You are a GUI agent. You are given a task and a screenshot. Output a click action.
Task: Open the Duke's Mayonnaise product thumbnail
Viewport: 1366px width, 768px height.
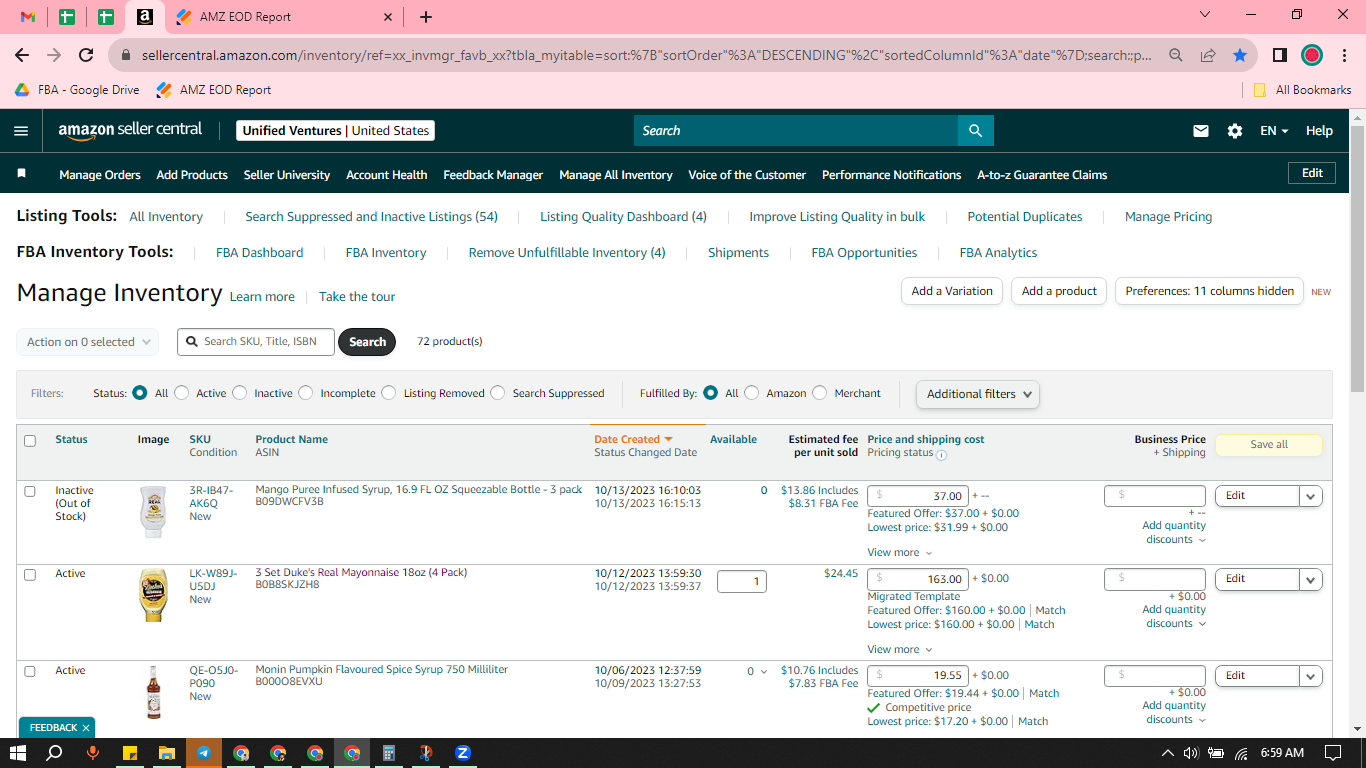click(x=152, y=595)
